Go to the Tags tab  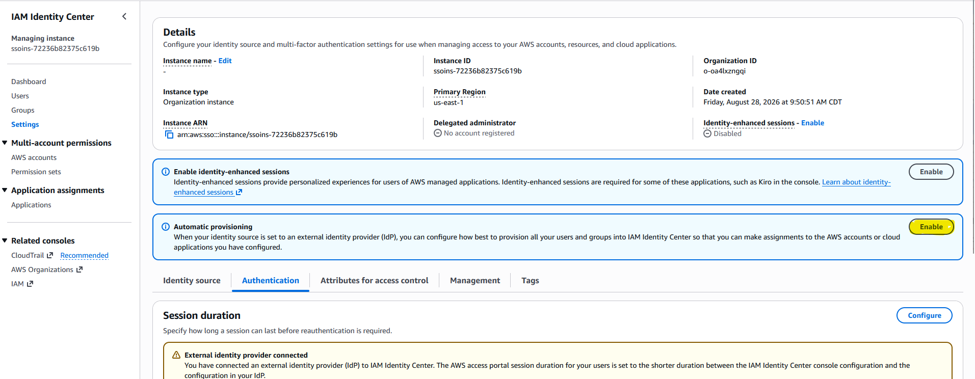[530, 280]
